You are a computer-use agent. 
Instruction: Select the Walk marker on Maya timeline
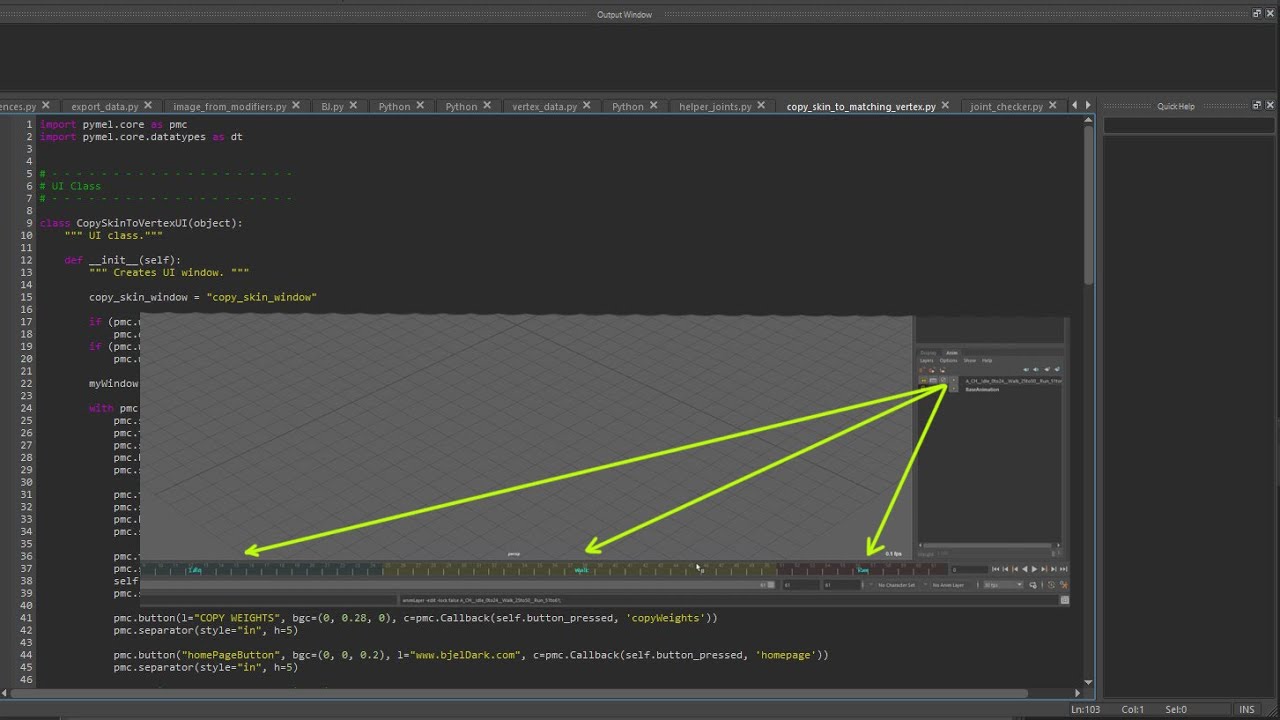[x=581, y=570]
